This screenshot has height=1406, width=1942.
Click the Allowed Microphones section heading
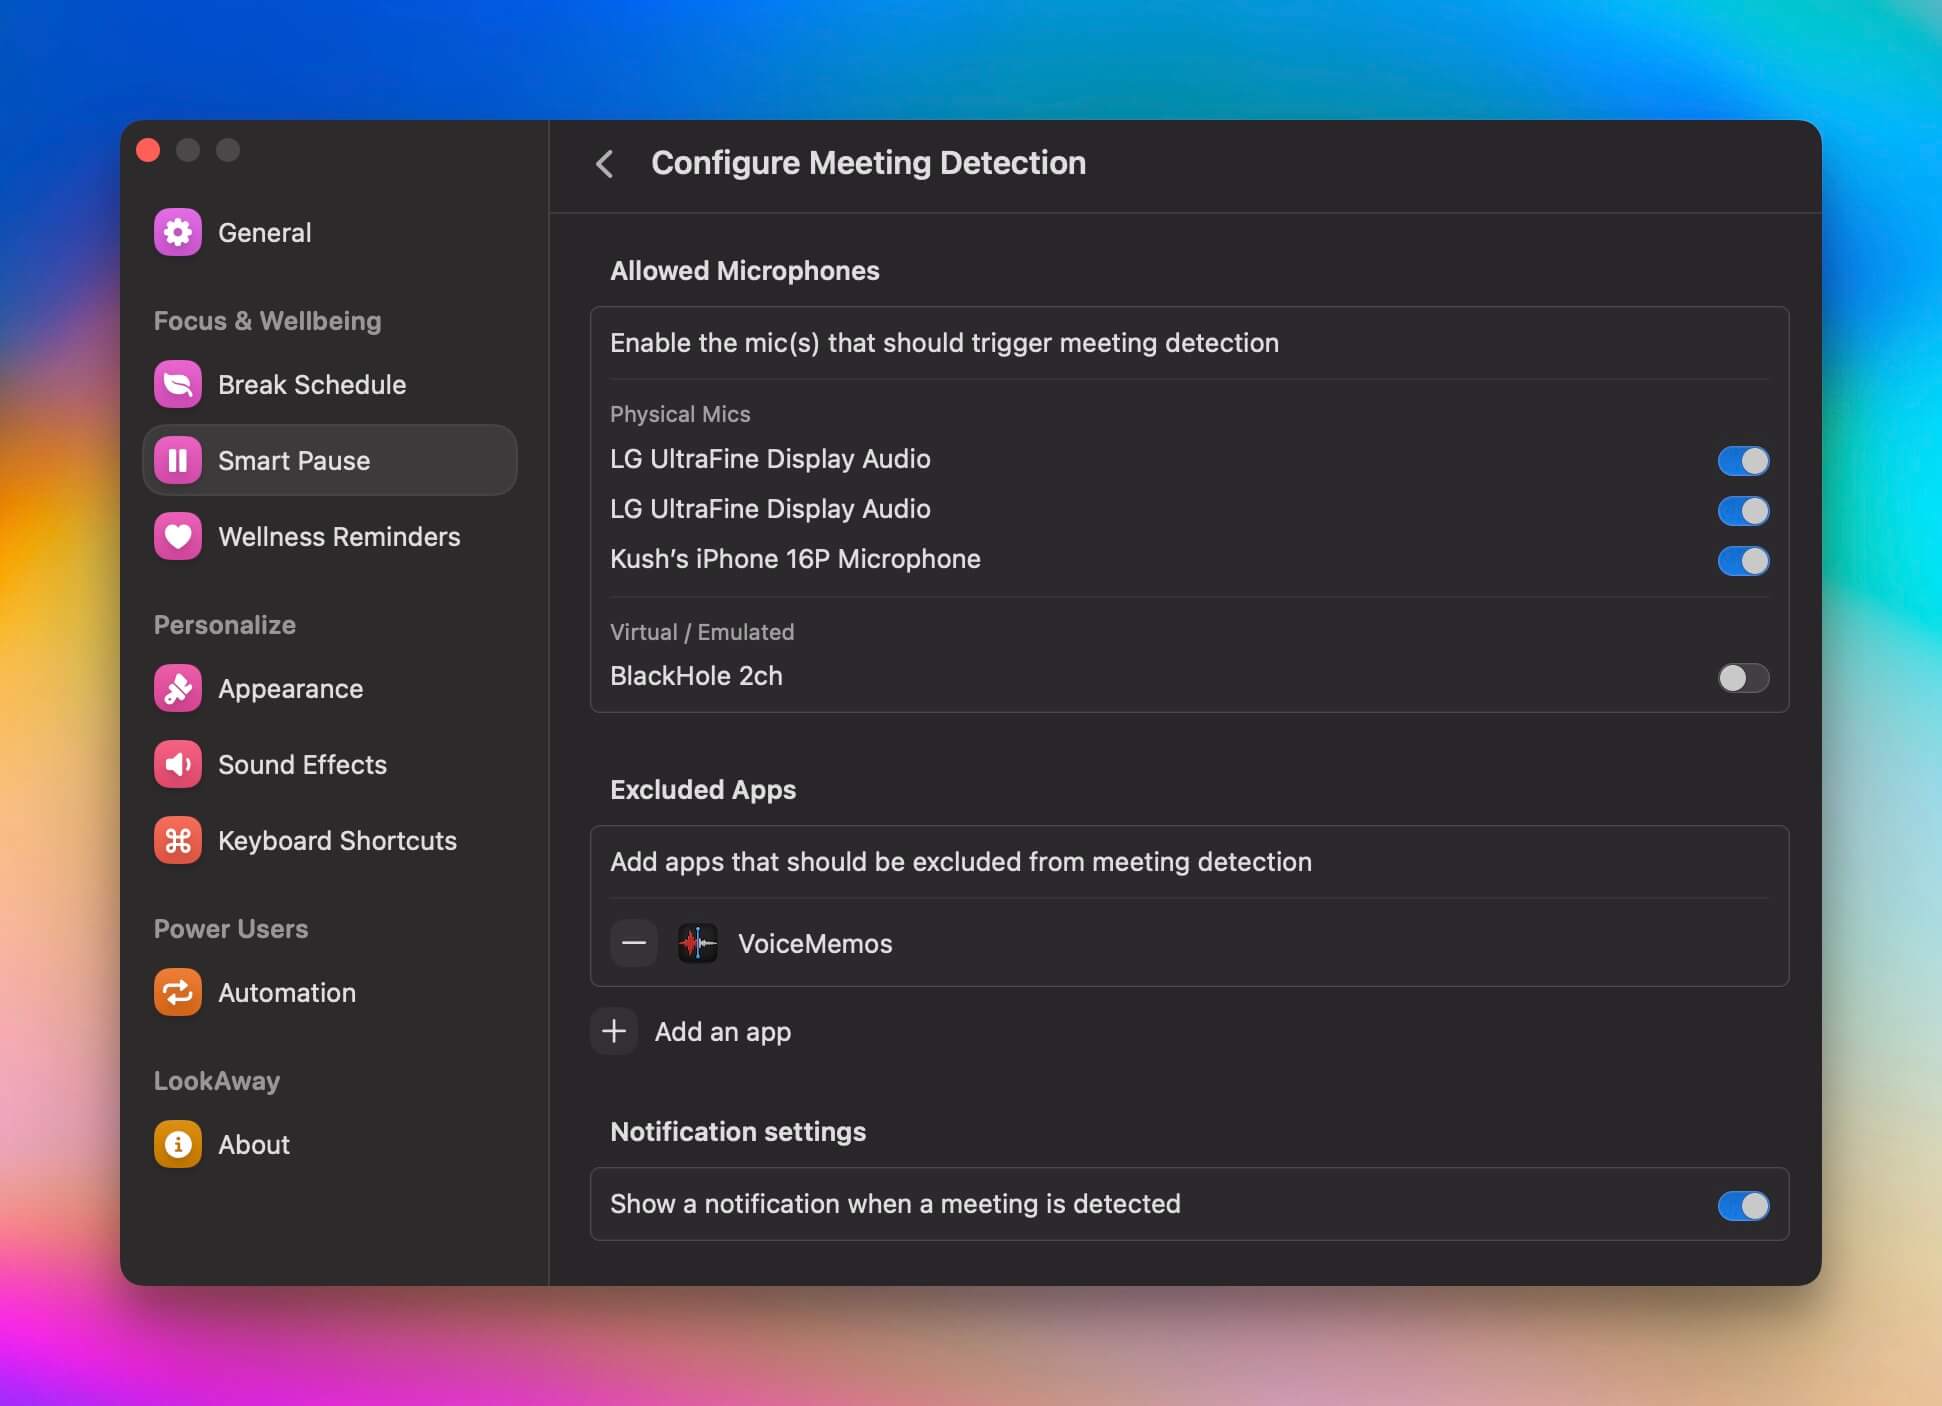click(x=745, y=271)
